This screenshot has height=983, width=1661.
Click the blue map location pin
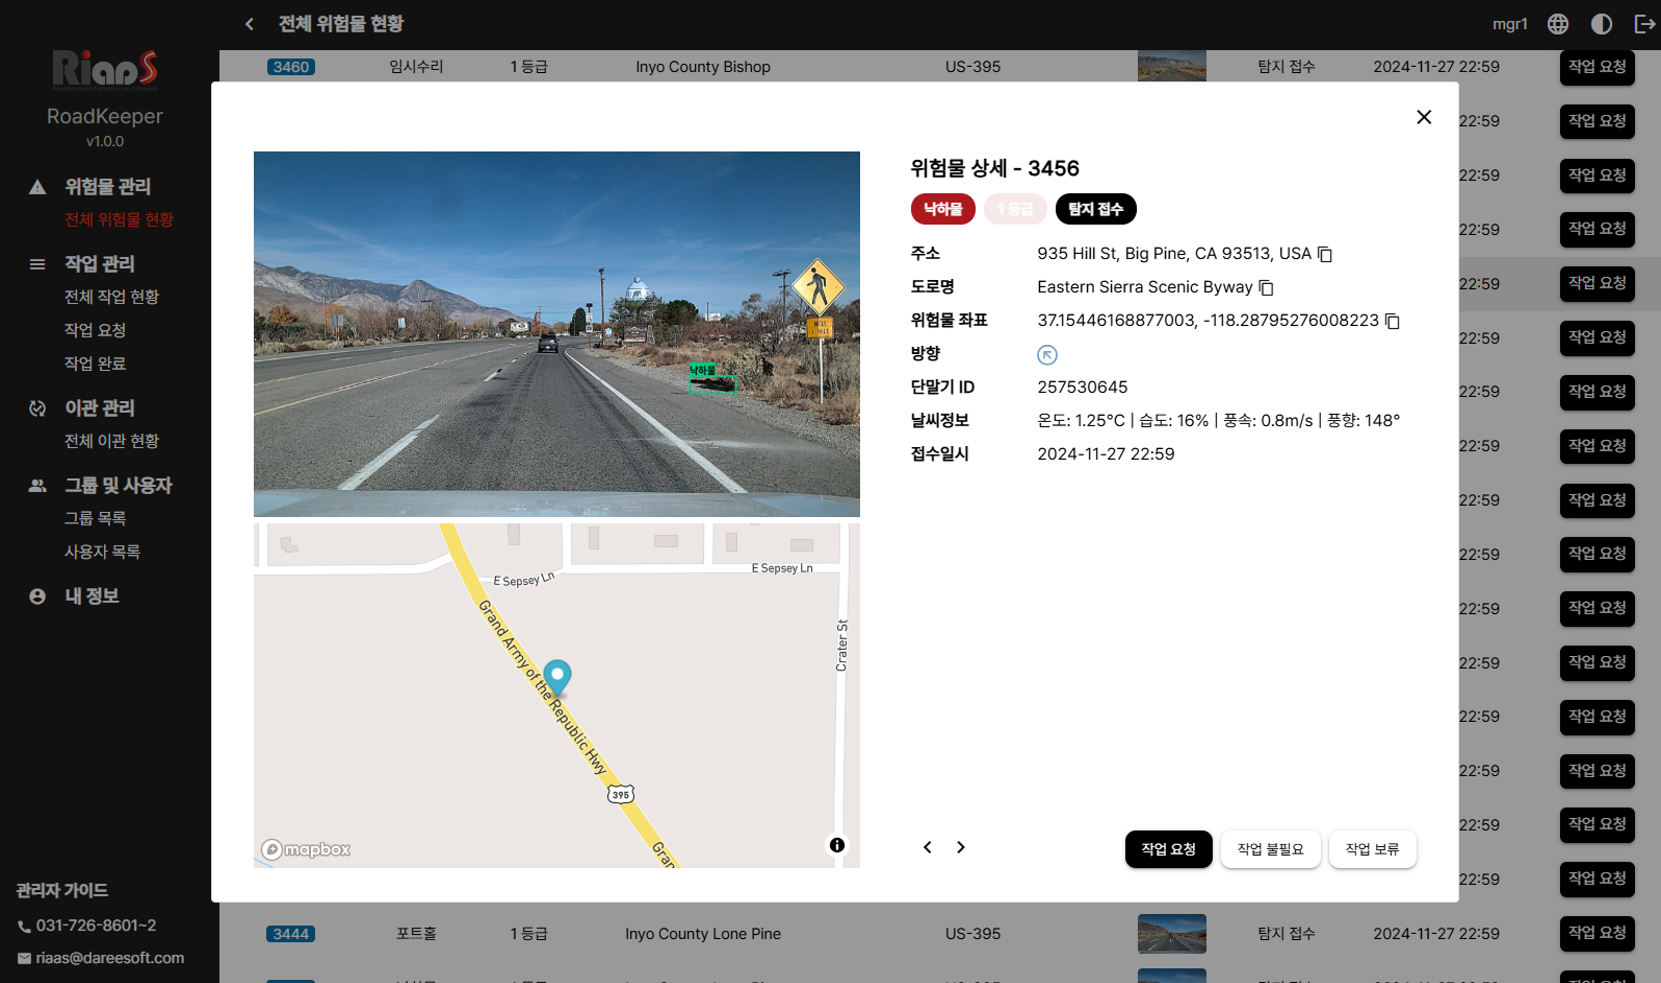[x=557, y=677]
